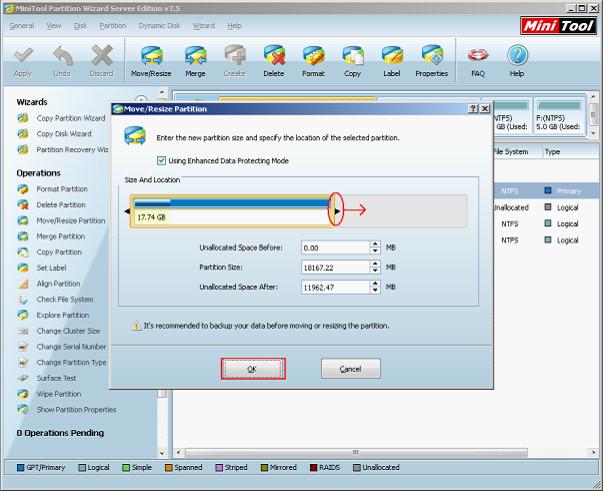
Task: Choose Show Partition Properties operation
Action: [x=67, y=410]
